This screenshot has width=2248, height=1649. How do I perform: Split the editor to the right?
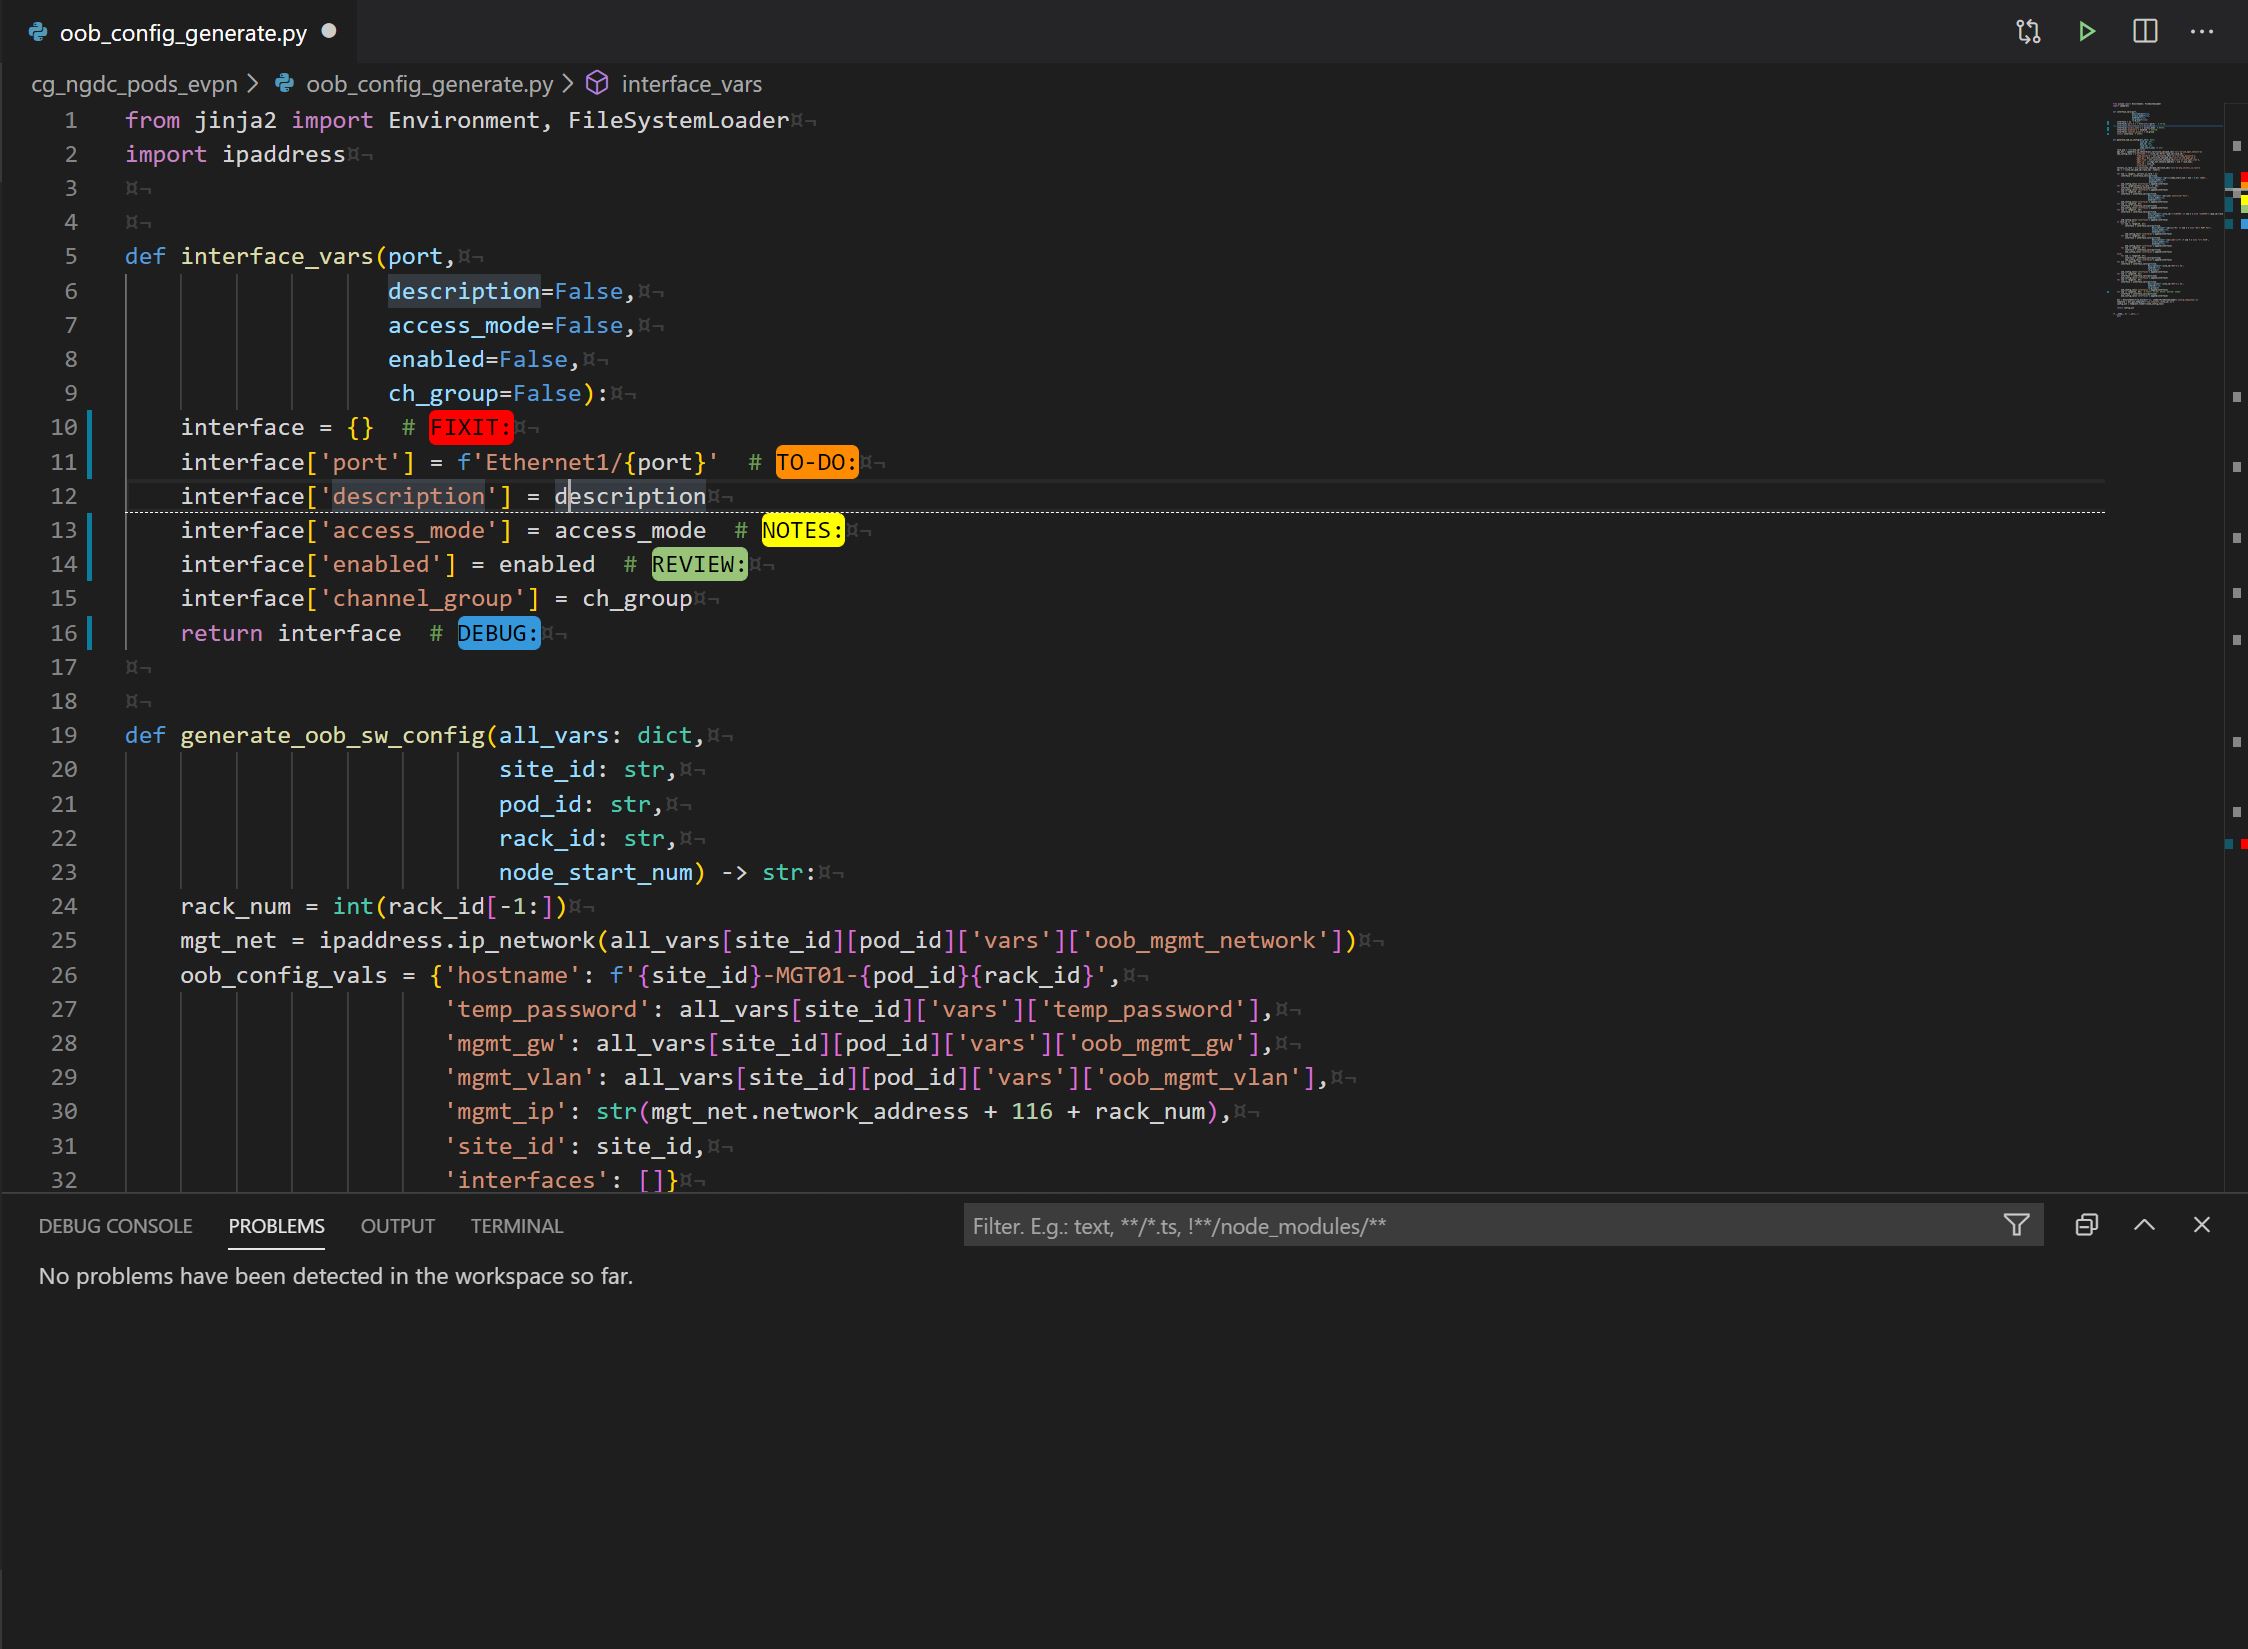(x=2144, y=32)
